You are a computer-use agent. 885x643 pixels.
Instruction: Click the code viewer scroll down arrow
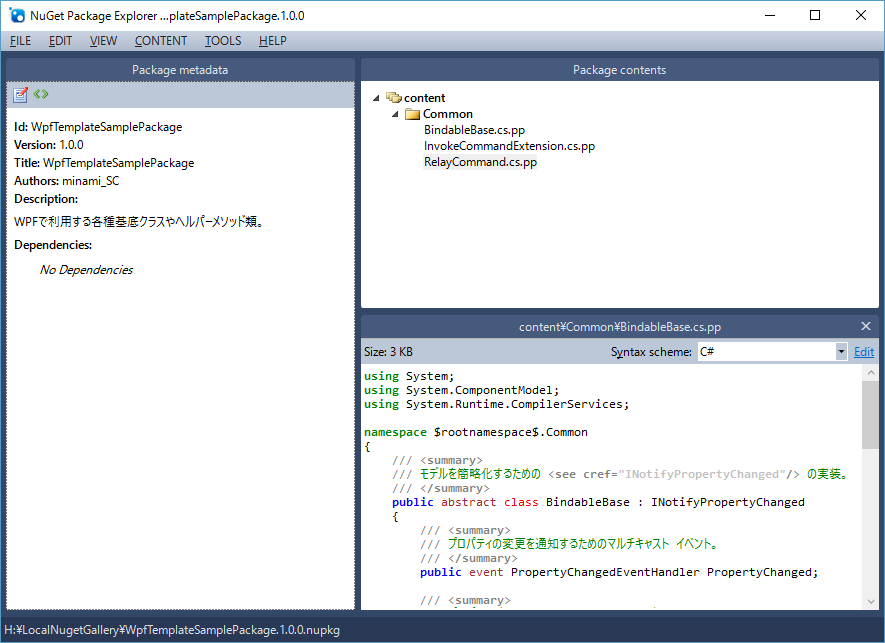[x=870, y=602]
